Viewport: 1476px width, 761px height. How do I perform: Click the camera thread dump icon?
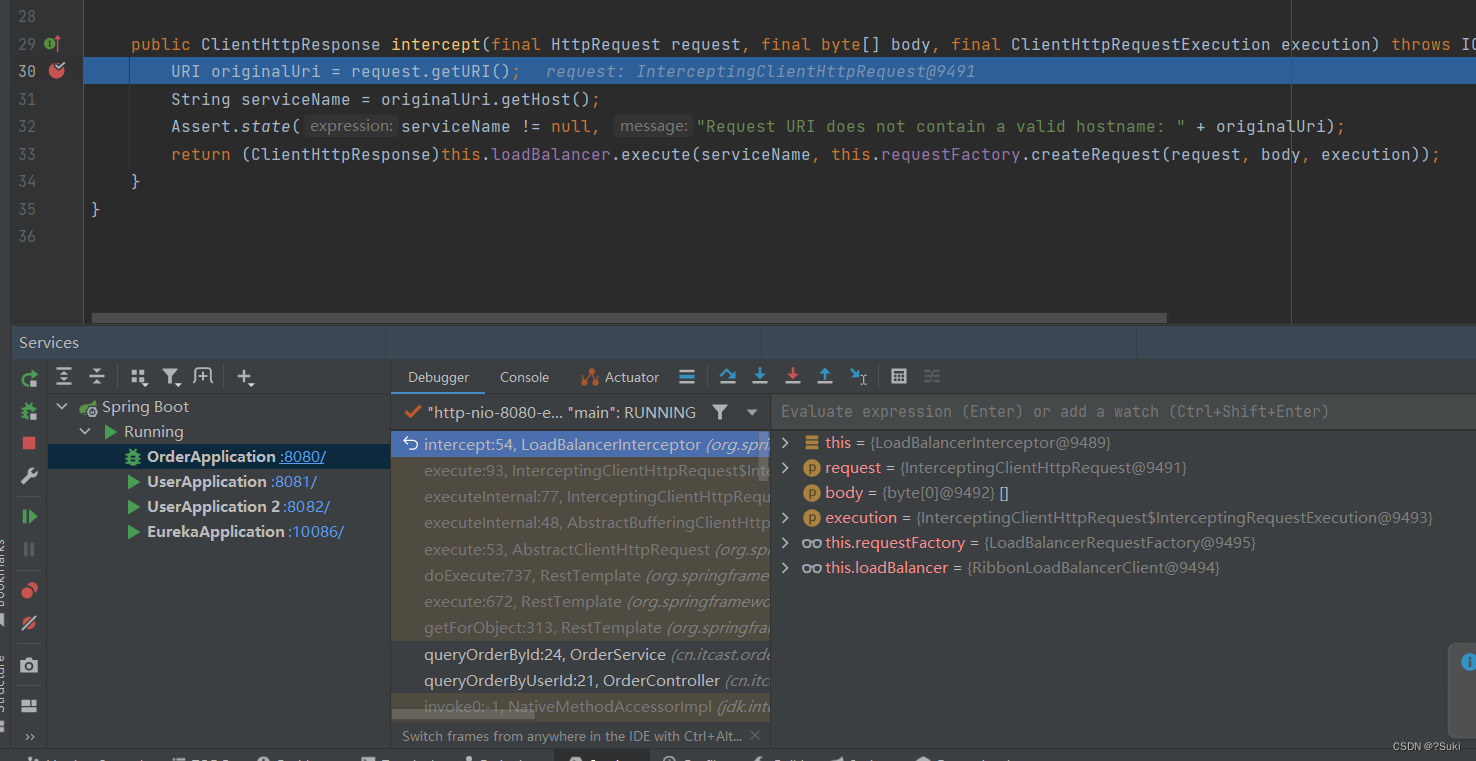[29, 665]
